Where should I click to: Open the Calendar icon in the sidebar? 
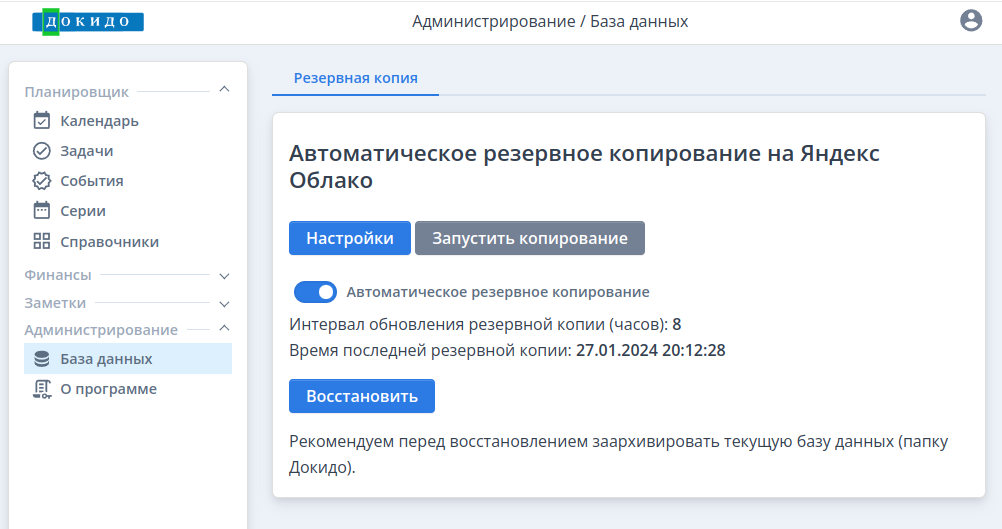(42, 121)
